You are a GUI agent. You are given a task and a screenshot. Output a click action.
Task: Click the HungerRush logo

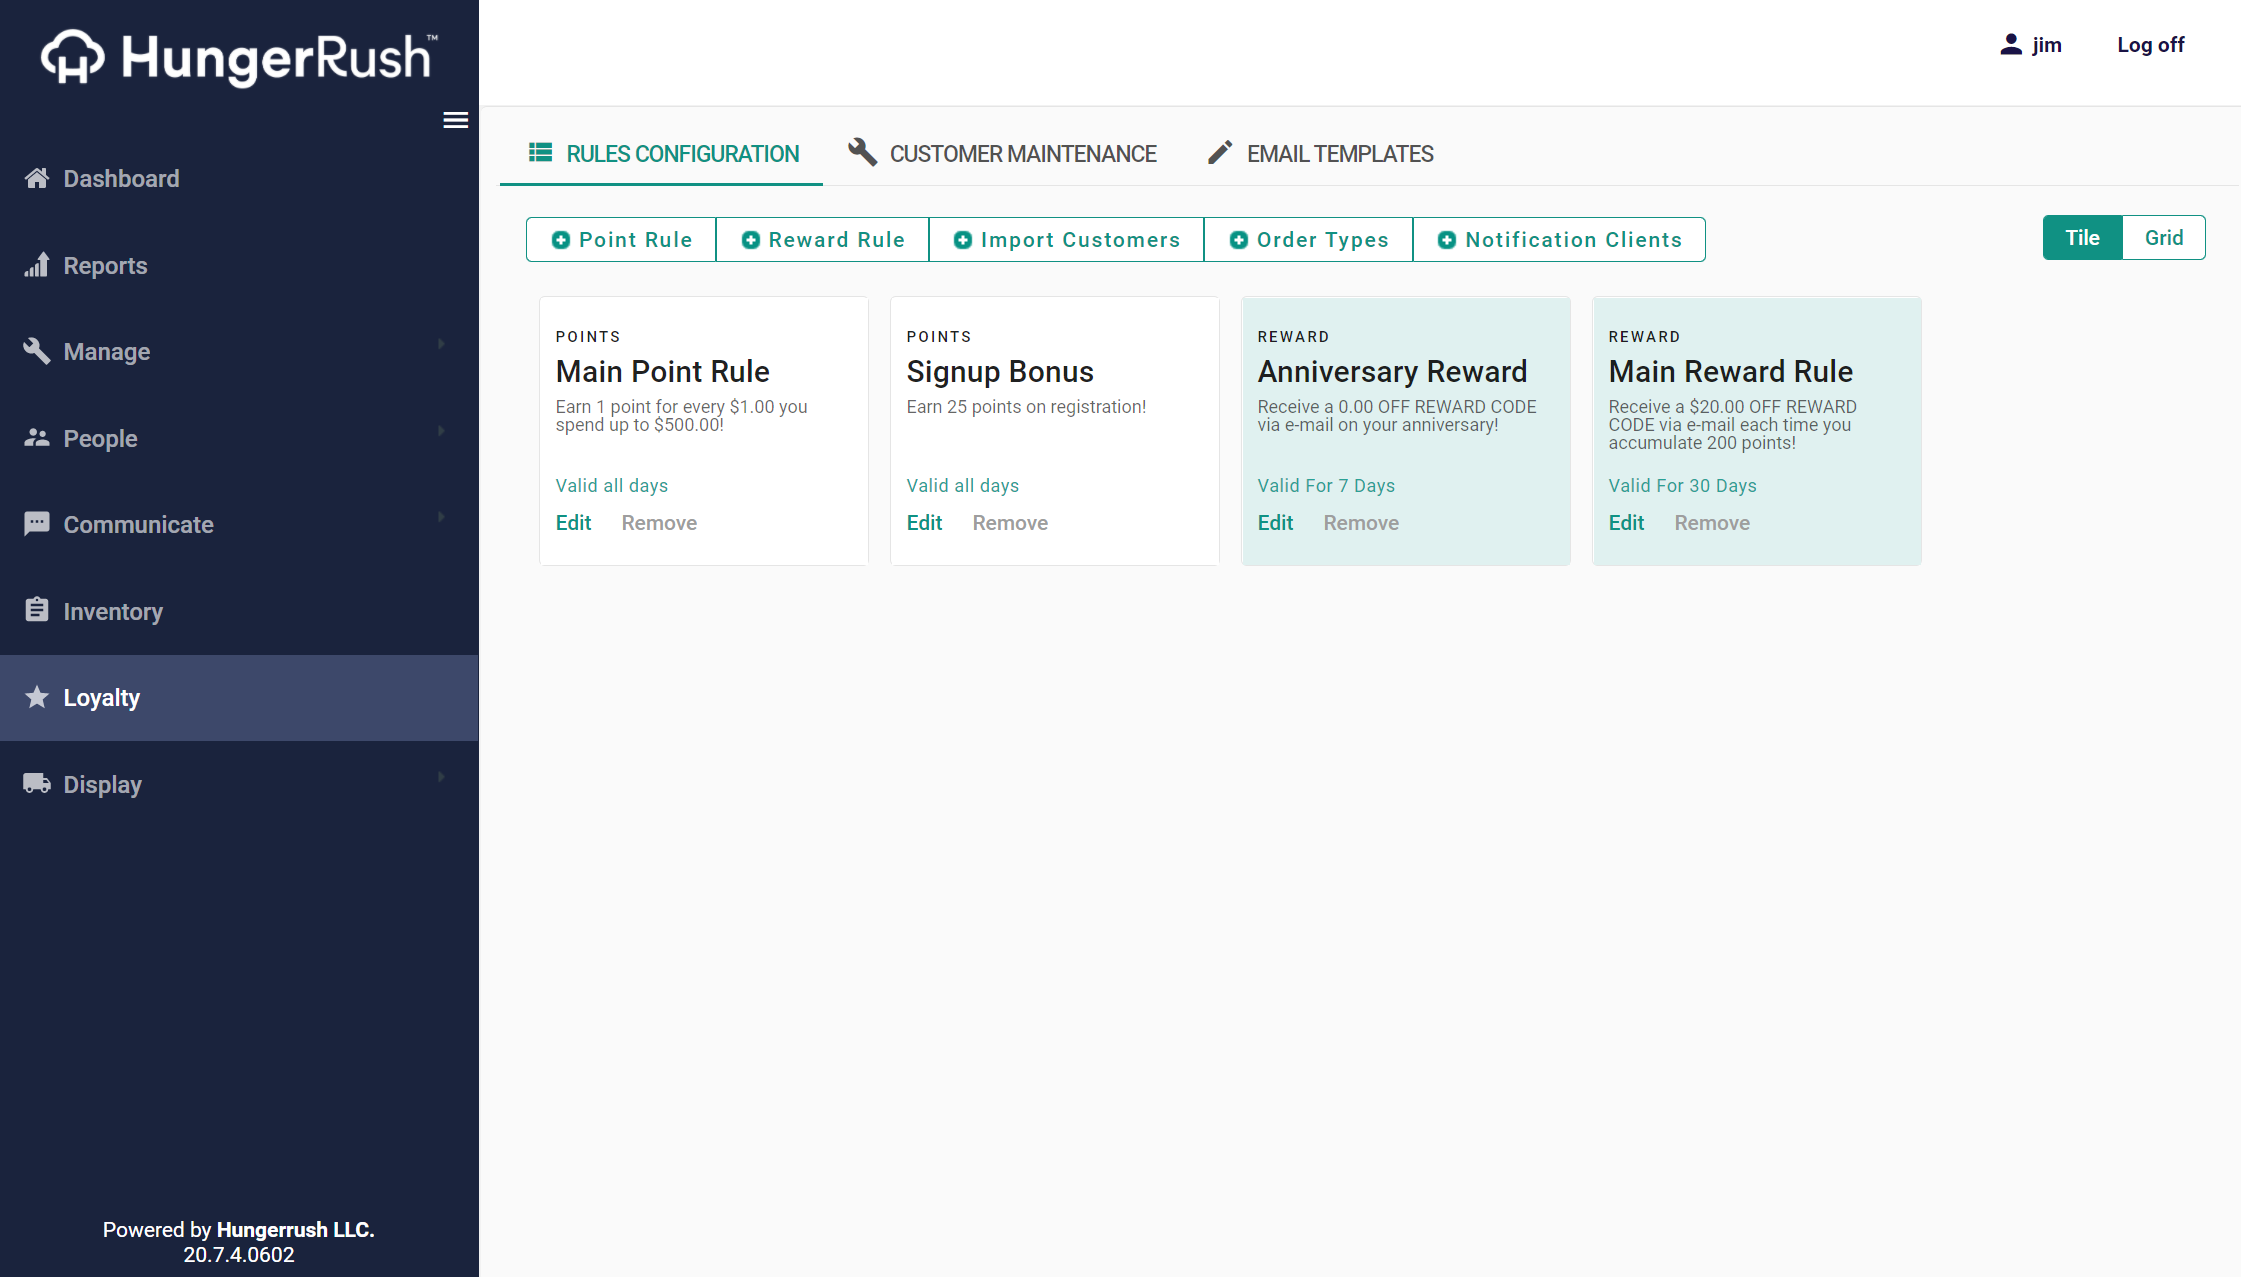239,57
